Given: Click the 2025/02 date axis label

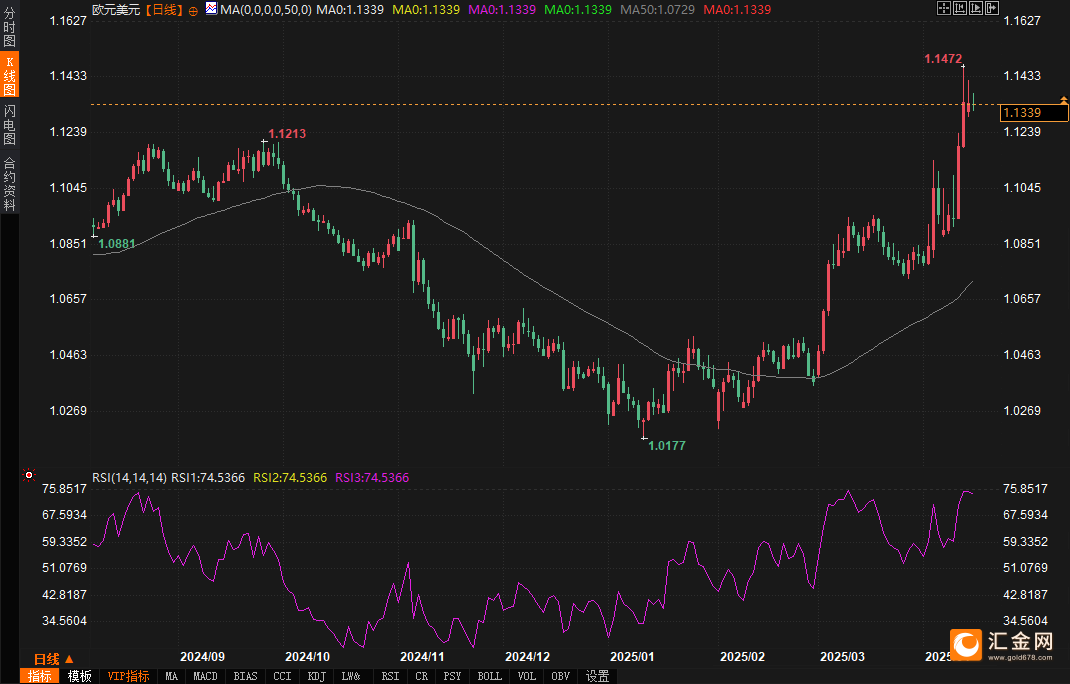Looking at the screenshot, I should click(x=743, y=657).
